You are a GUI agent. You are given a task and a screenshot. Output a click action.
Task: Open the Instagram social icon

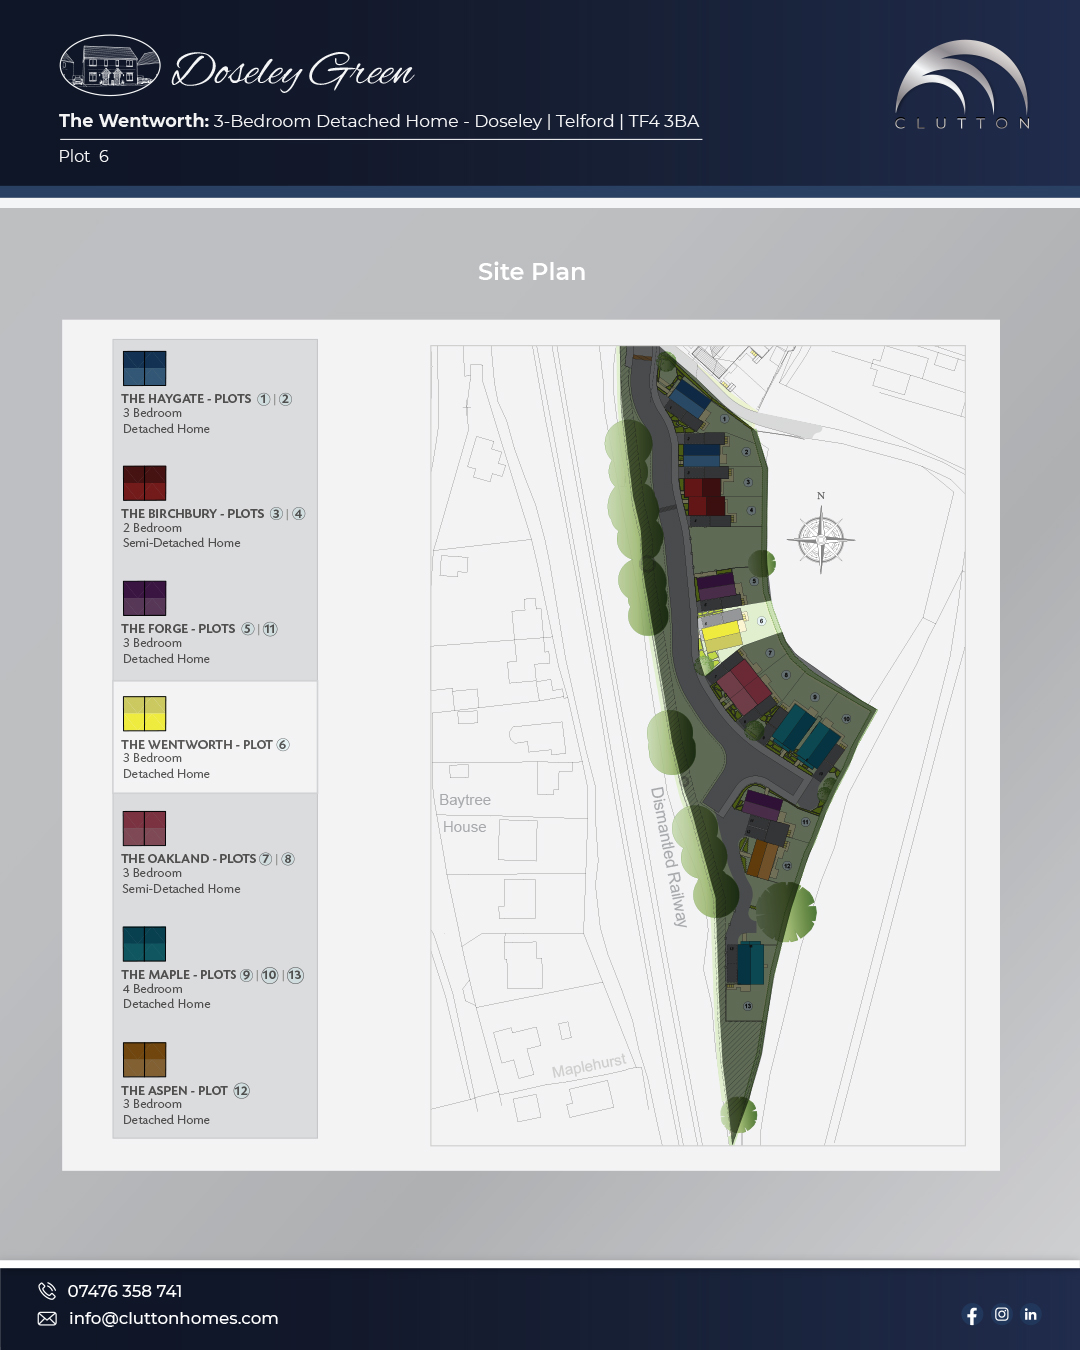1002,1314
